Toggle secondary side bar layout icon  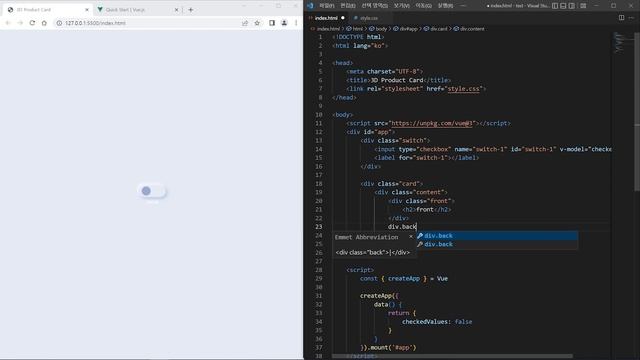click(572, 6)
